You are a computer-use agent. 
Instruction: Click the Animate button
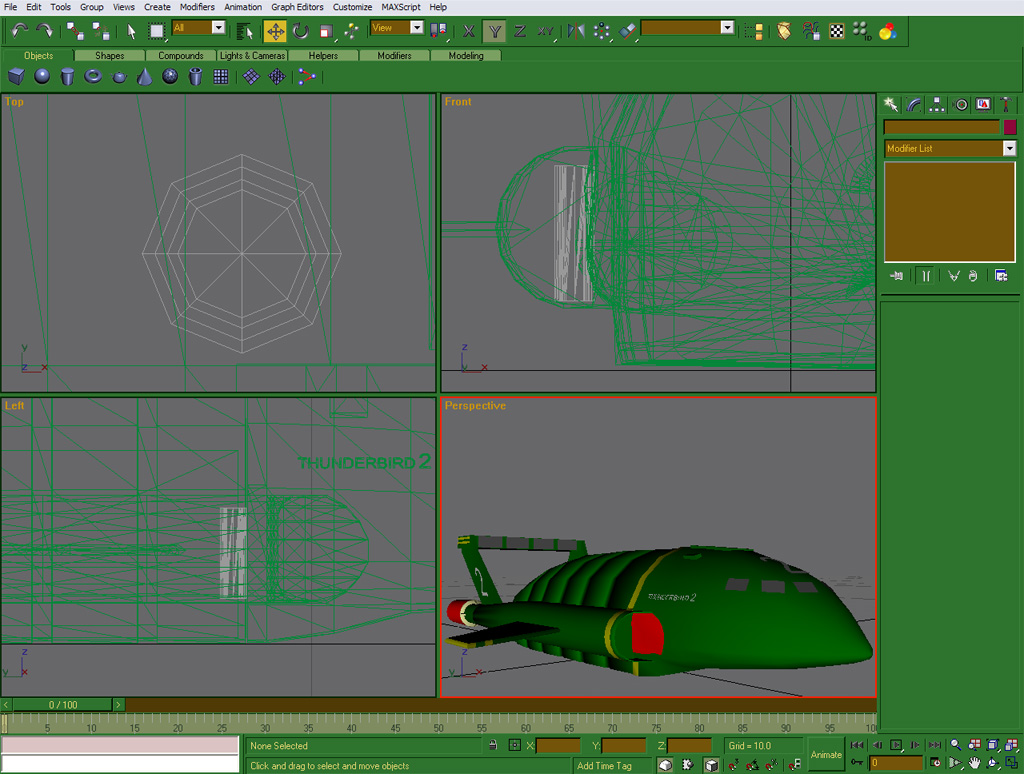tap(826, 754)
